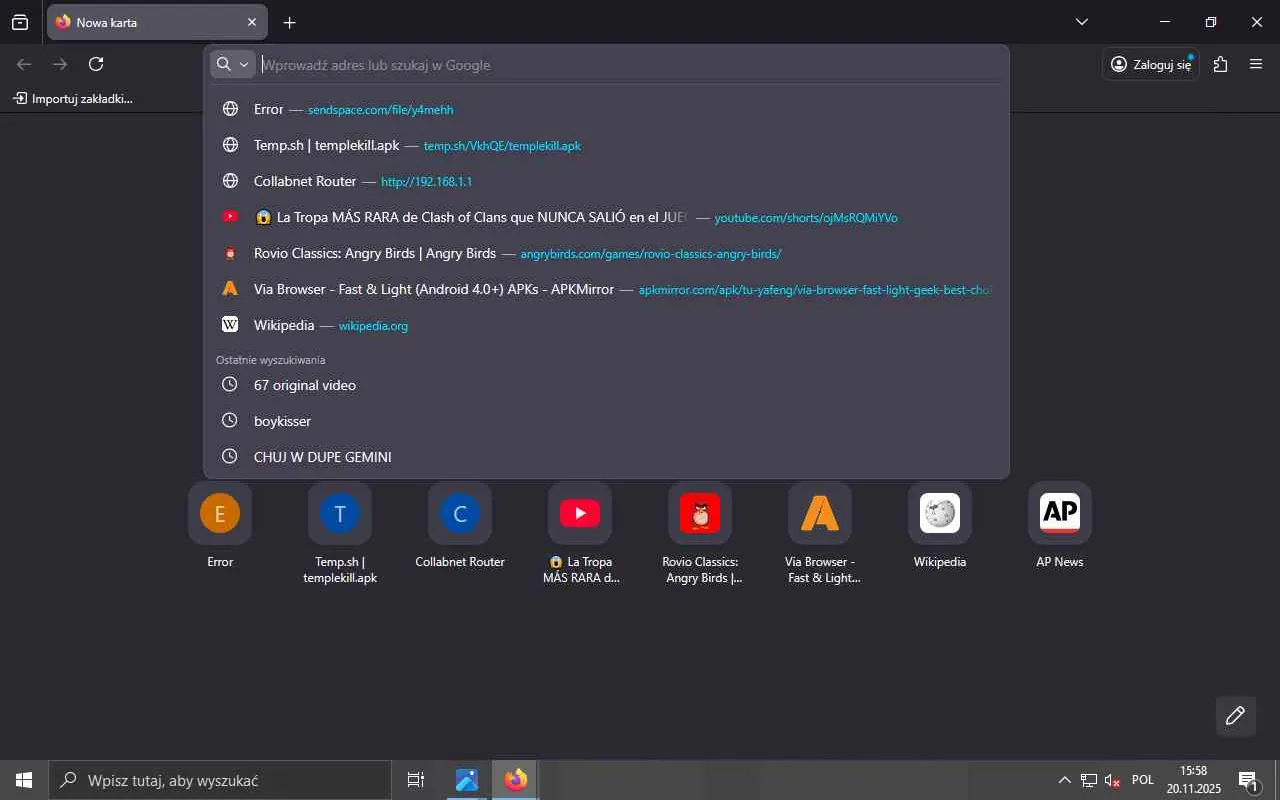Open the network status tray icon
Viewport: 1280px width, 800px height.
coord(1089,780)
